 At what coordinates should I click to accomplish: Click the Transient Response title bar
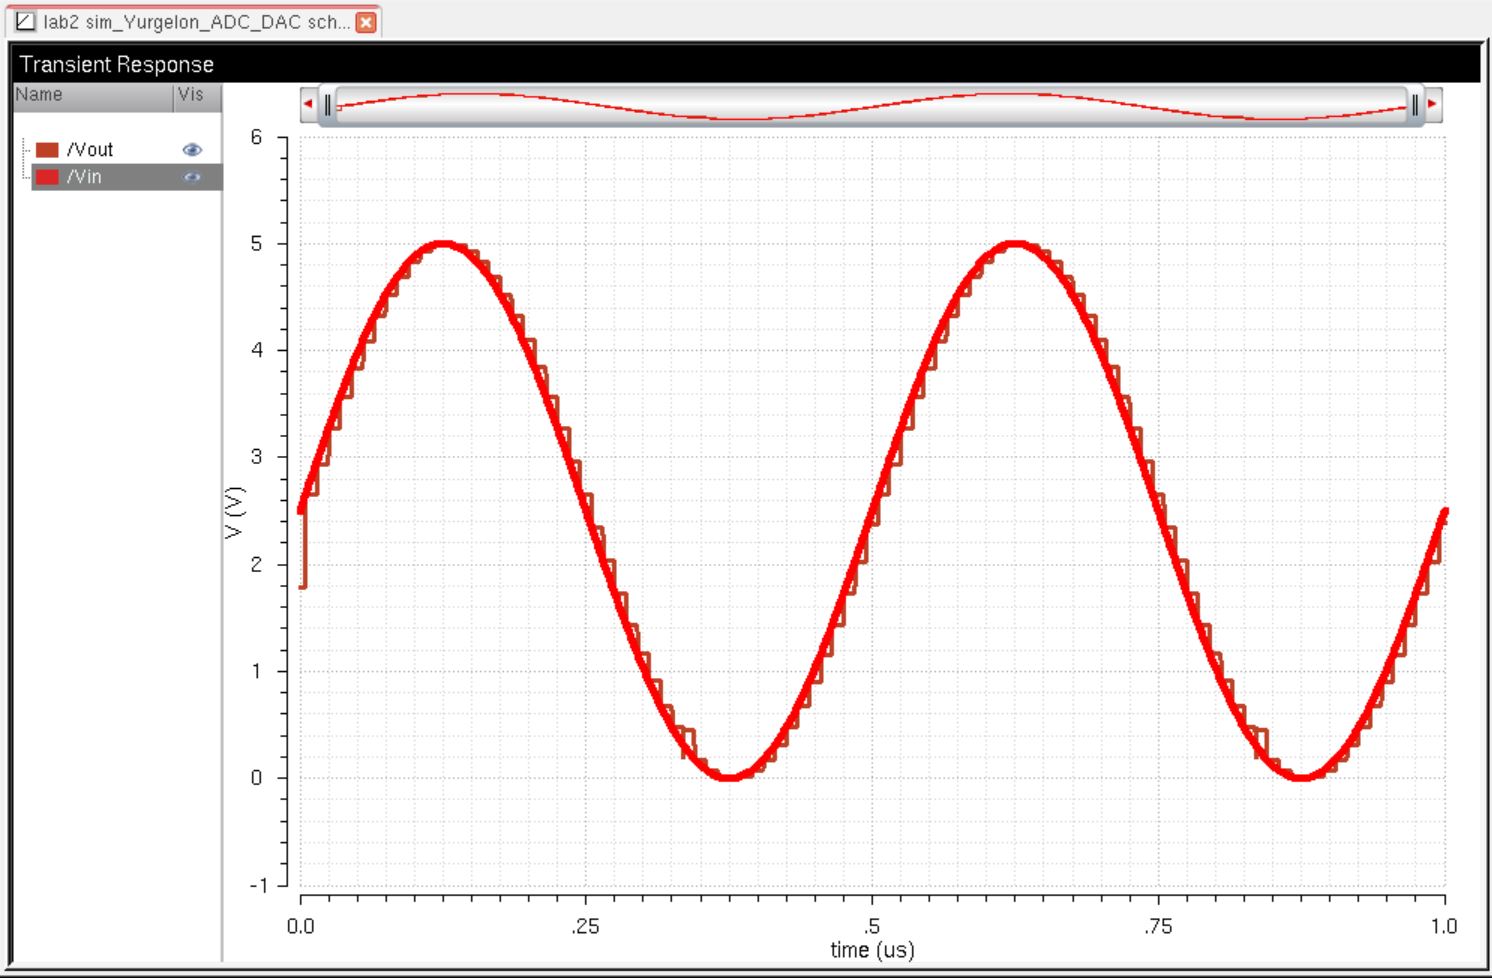point(746,64)
